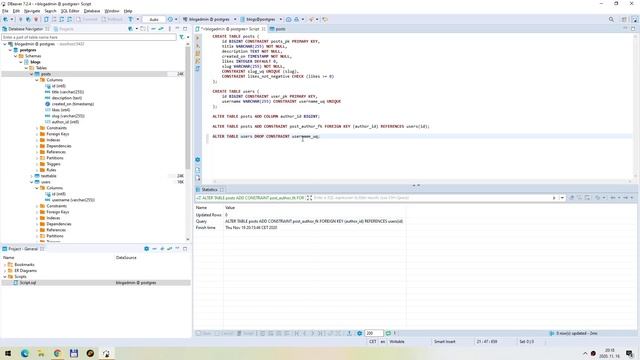The image size is (640, 360).
Task: Expand the Bookmarks folder in Project panel
Action: (5, 264)
